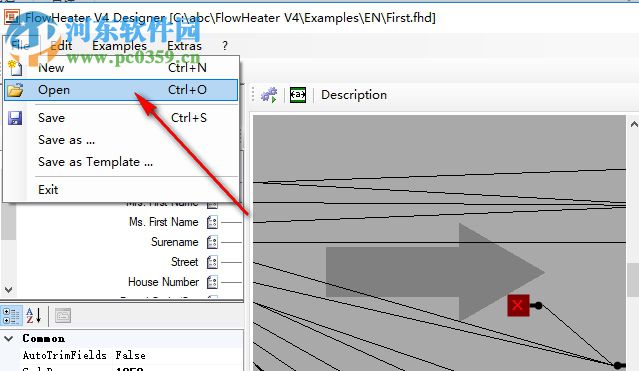Screen dimensions: 639x371
Task: Select the House Number field label
Action: point(163,282)
